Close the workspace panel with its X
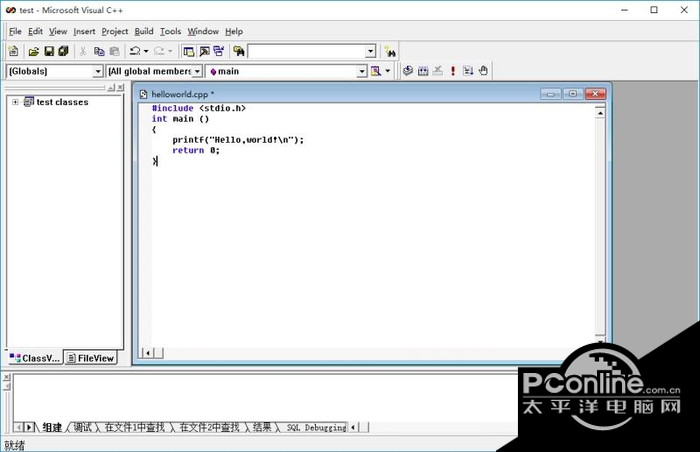This screenshot has height=452, width=700. point(120,88)
